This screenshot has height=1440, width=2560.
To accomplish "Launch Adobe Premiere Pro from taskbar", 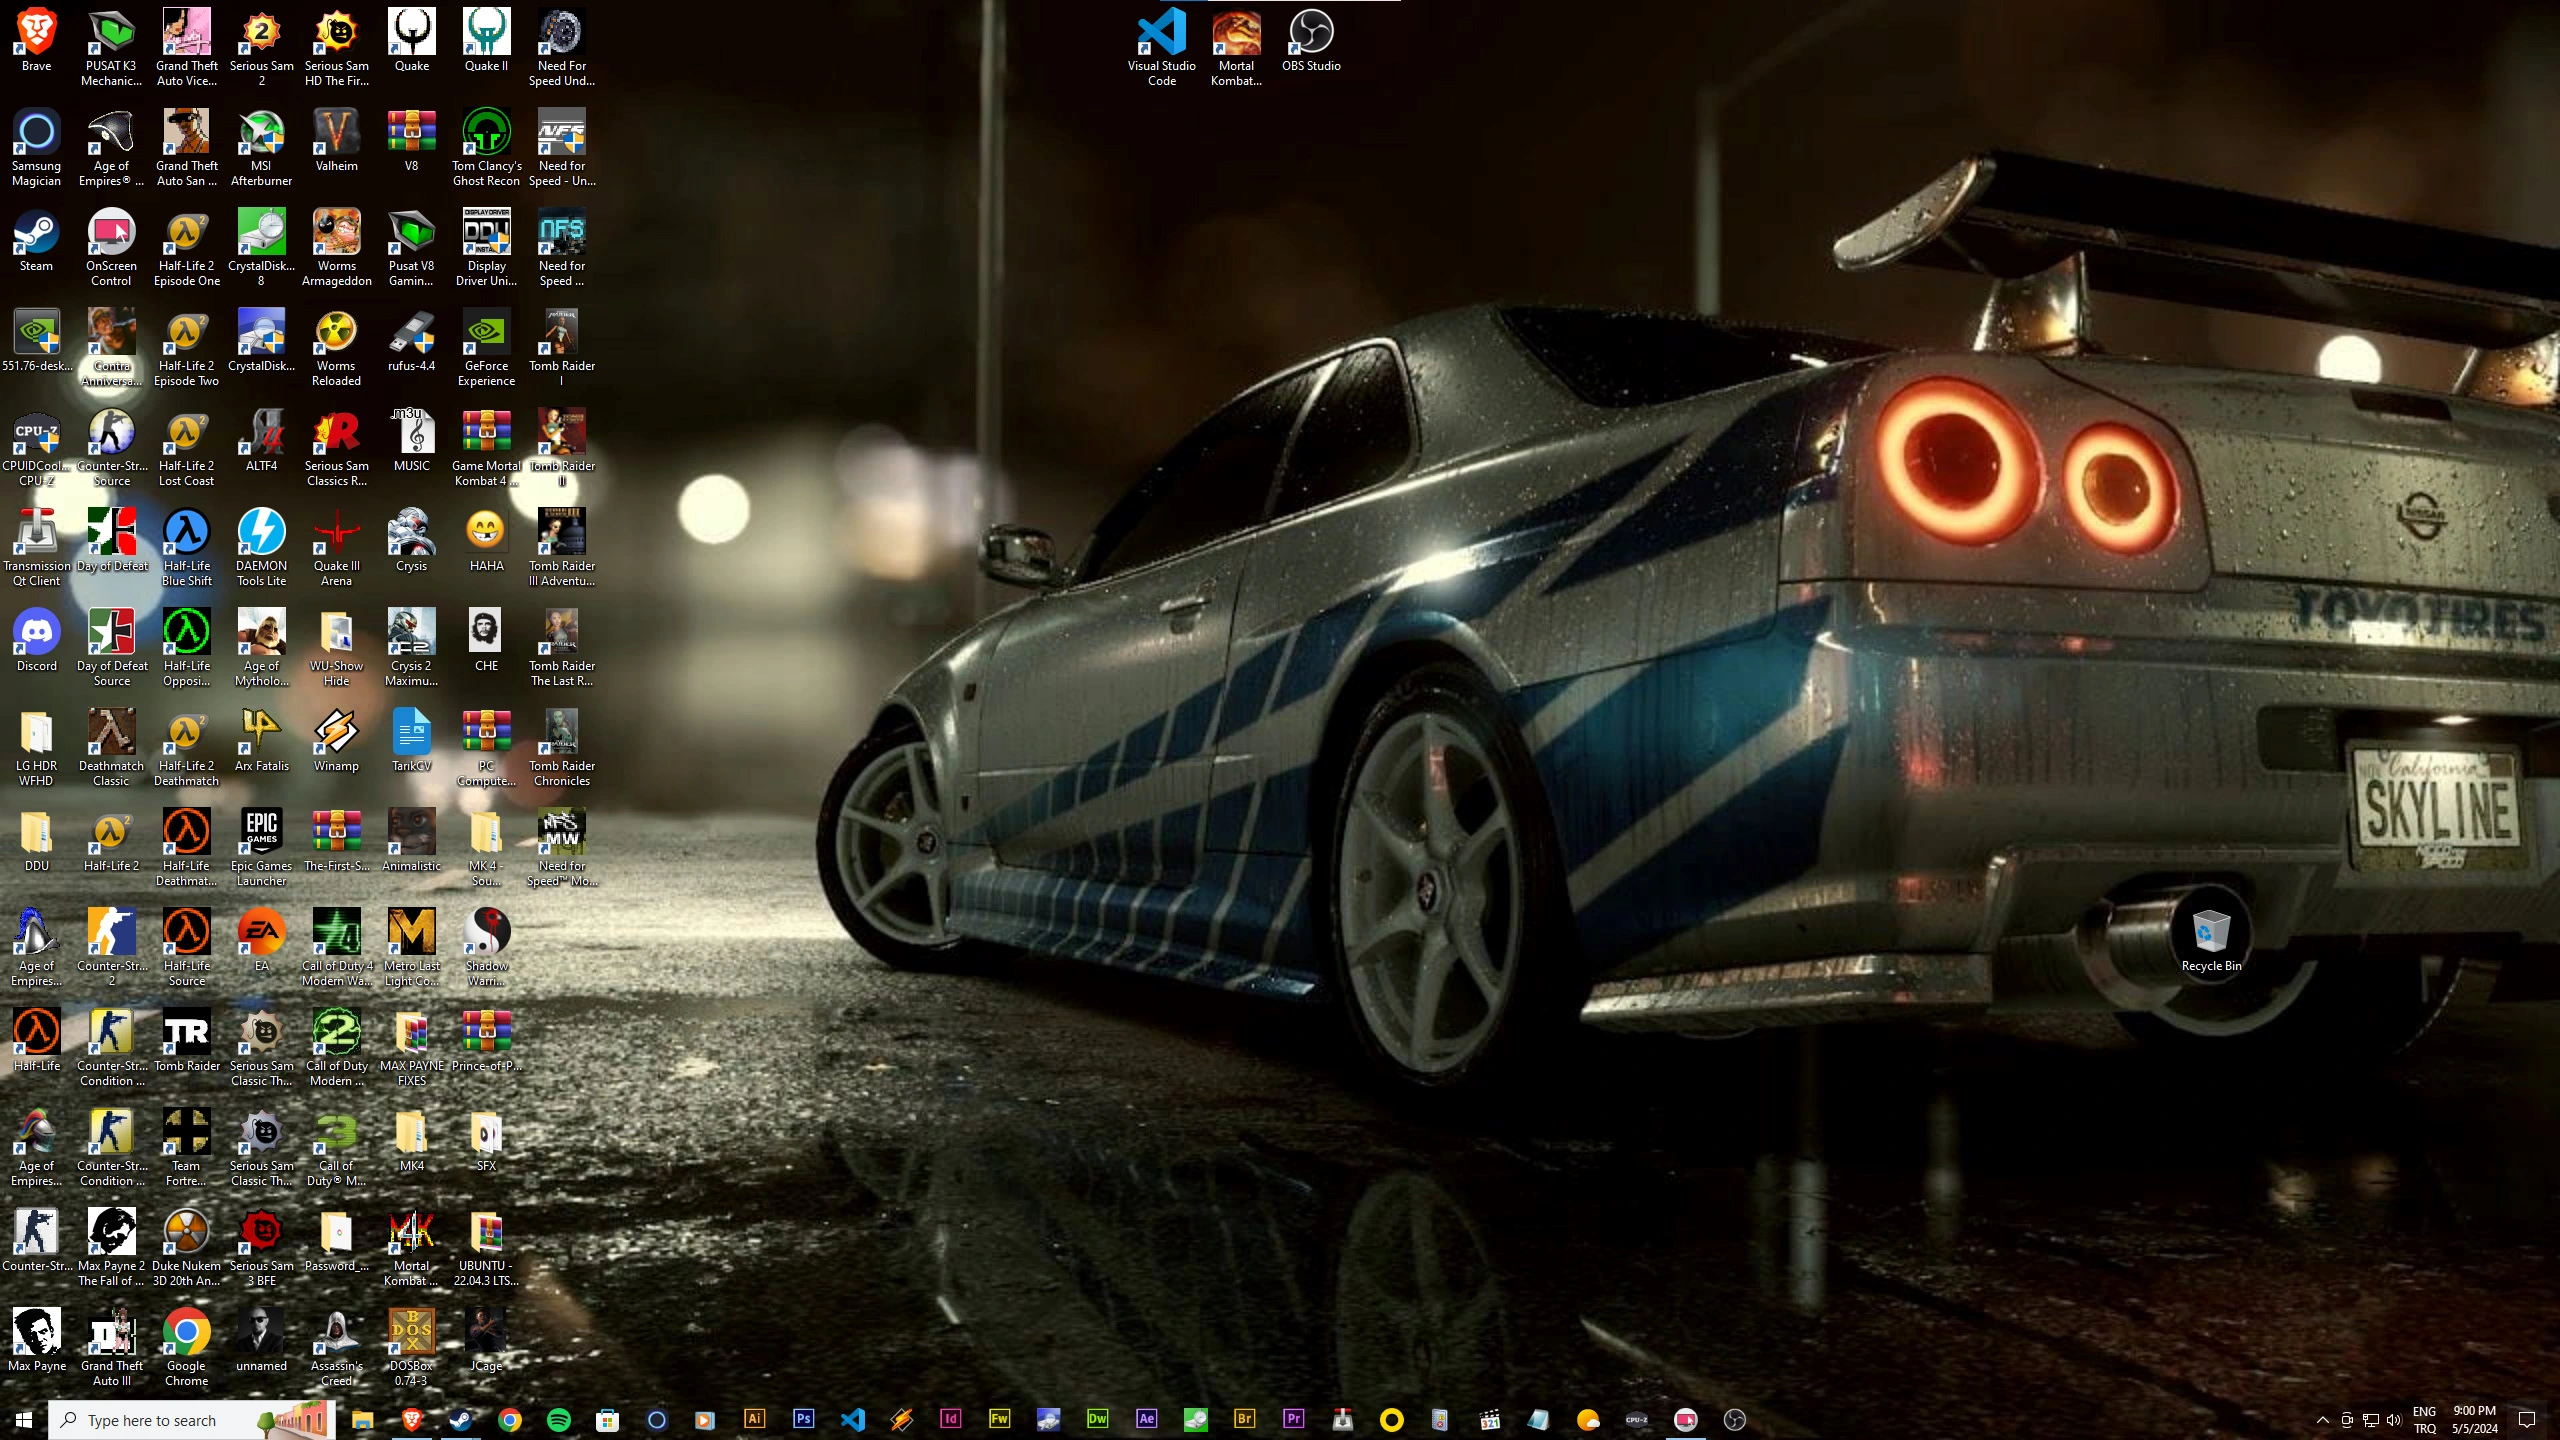I will [x=1294, y=1419].
